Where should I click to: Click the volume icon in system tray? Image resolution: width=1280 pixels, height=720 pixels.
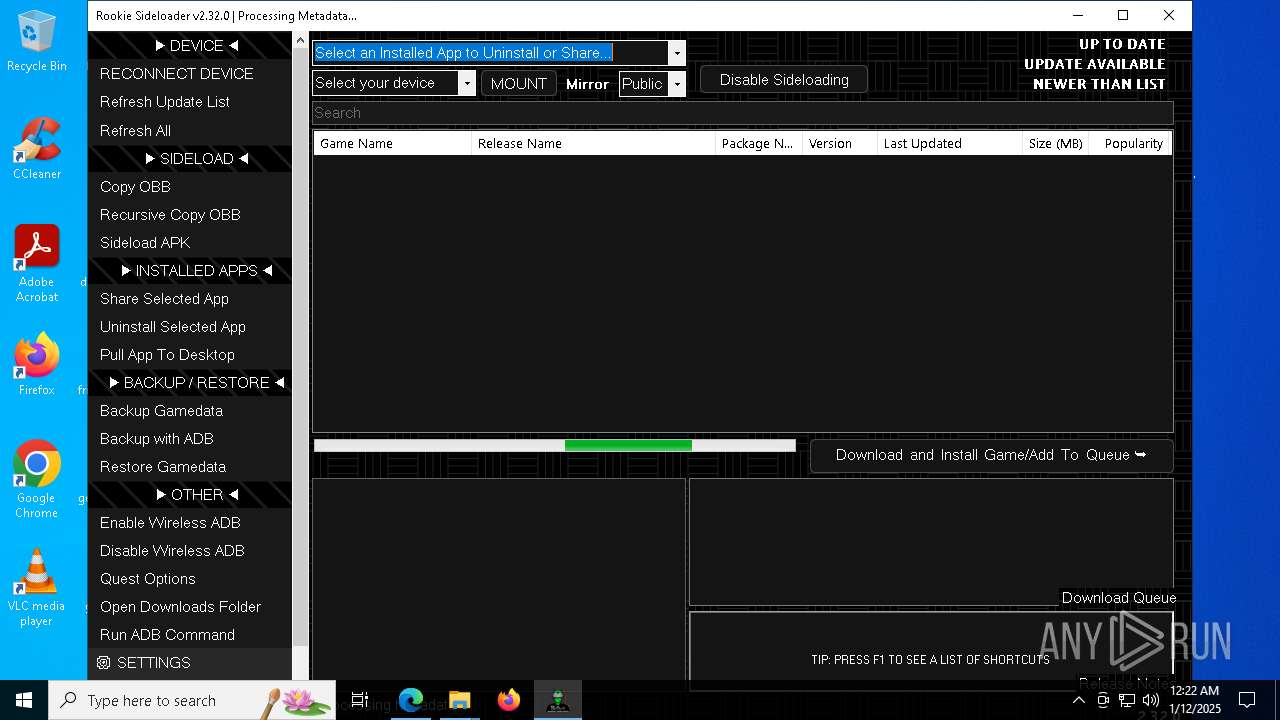click(x=1150, y=700)
